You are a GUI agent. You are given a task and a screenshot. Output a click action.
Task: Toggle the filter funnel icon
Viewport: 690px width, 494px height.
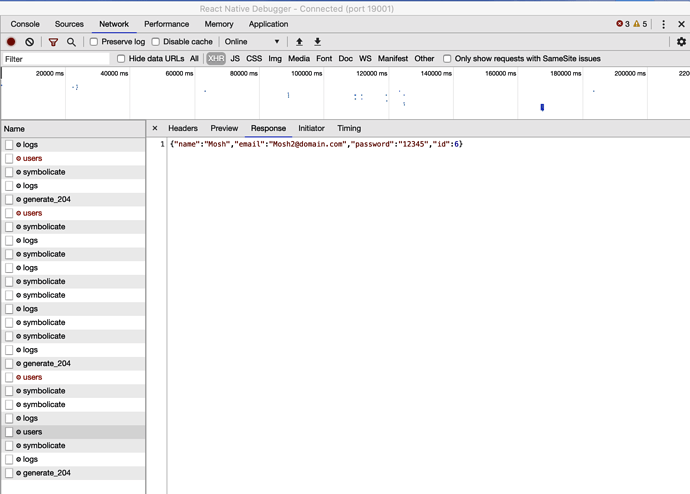pos(53,42)
